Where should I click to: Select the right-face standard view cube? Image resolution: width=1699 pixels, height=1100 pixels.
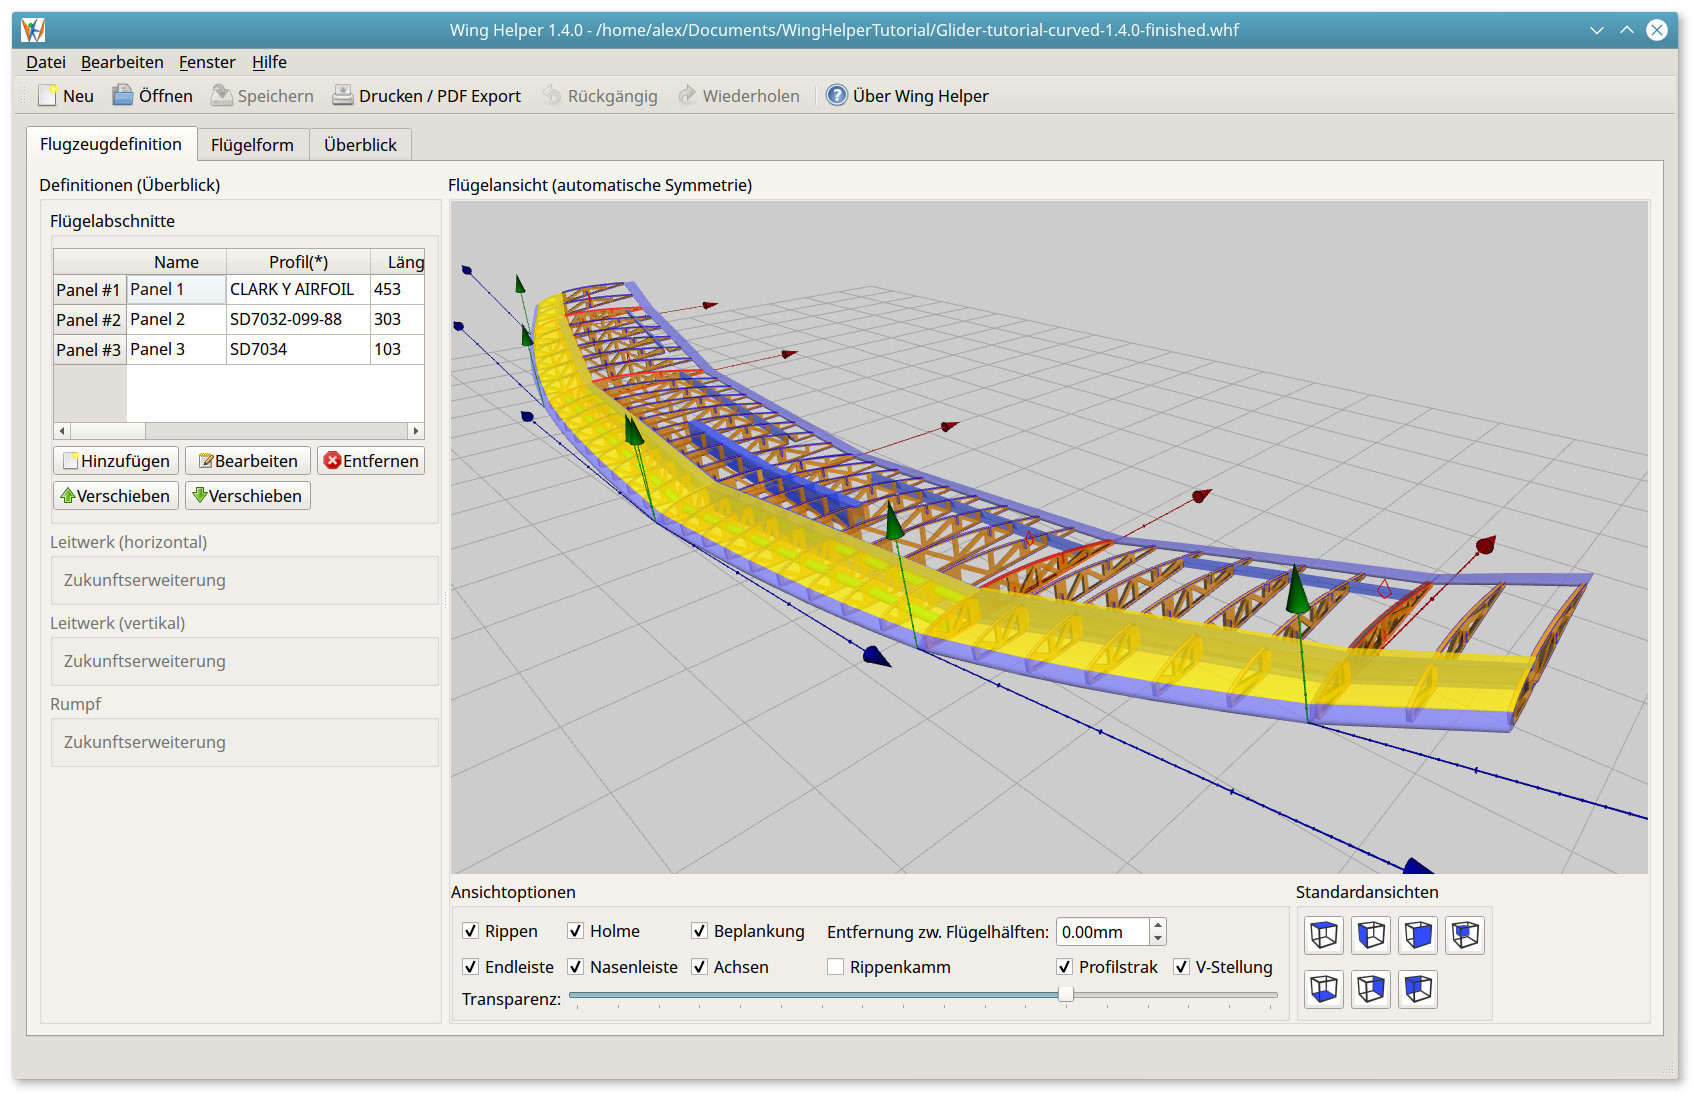(x=1371, y=989)
